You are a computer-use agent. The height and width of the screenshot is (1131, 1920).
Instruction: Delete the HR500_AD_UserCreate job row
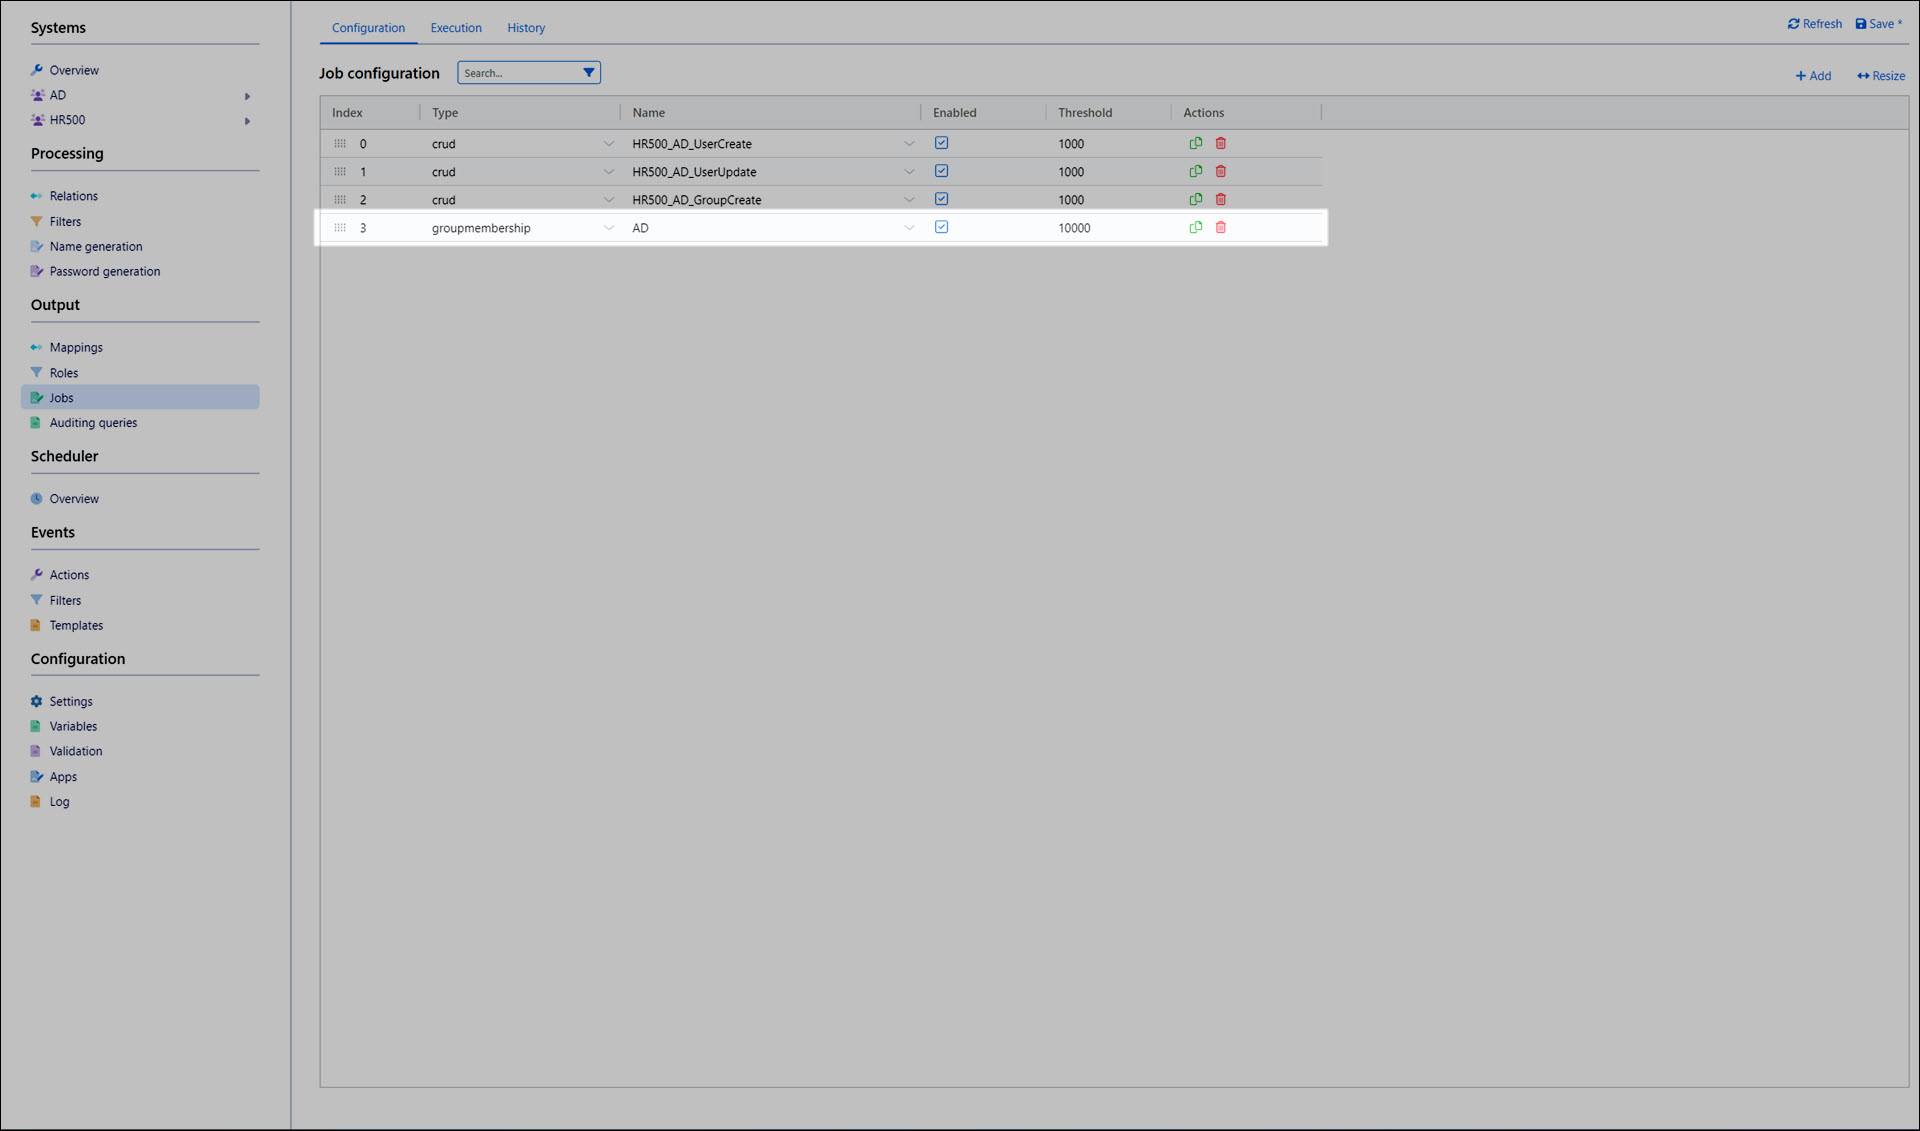coord(1220,144)
